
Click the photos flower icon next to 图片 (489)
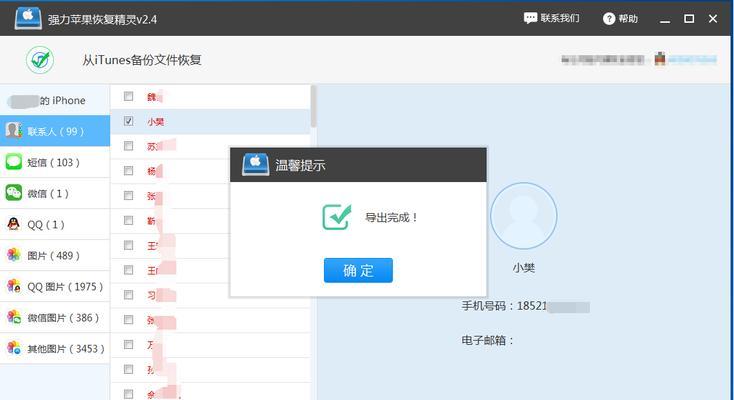pos(14,255)
